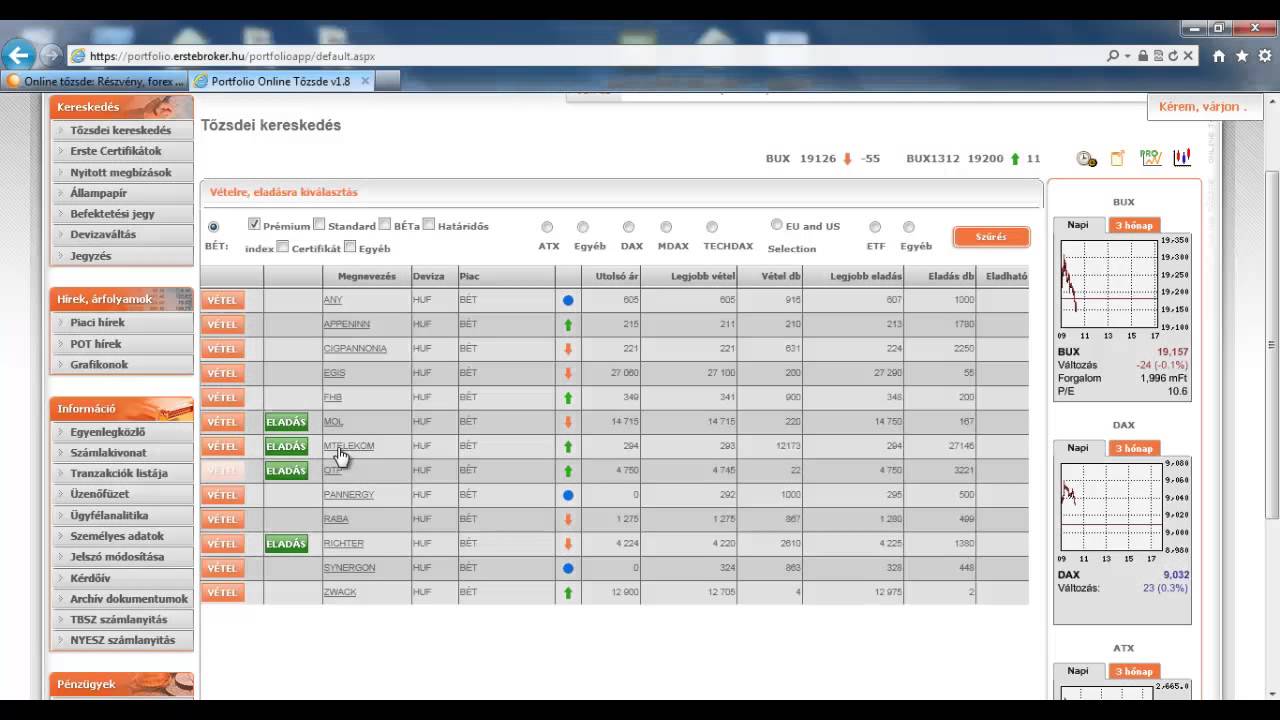Viewport: 1280px width, 720px height.
Task: Click VÉTEL button for ANY stock
Action: [x=222, y=300]
